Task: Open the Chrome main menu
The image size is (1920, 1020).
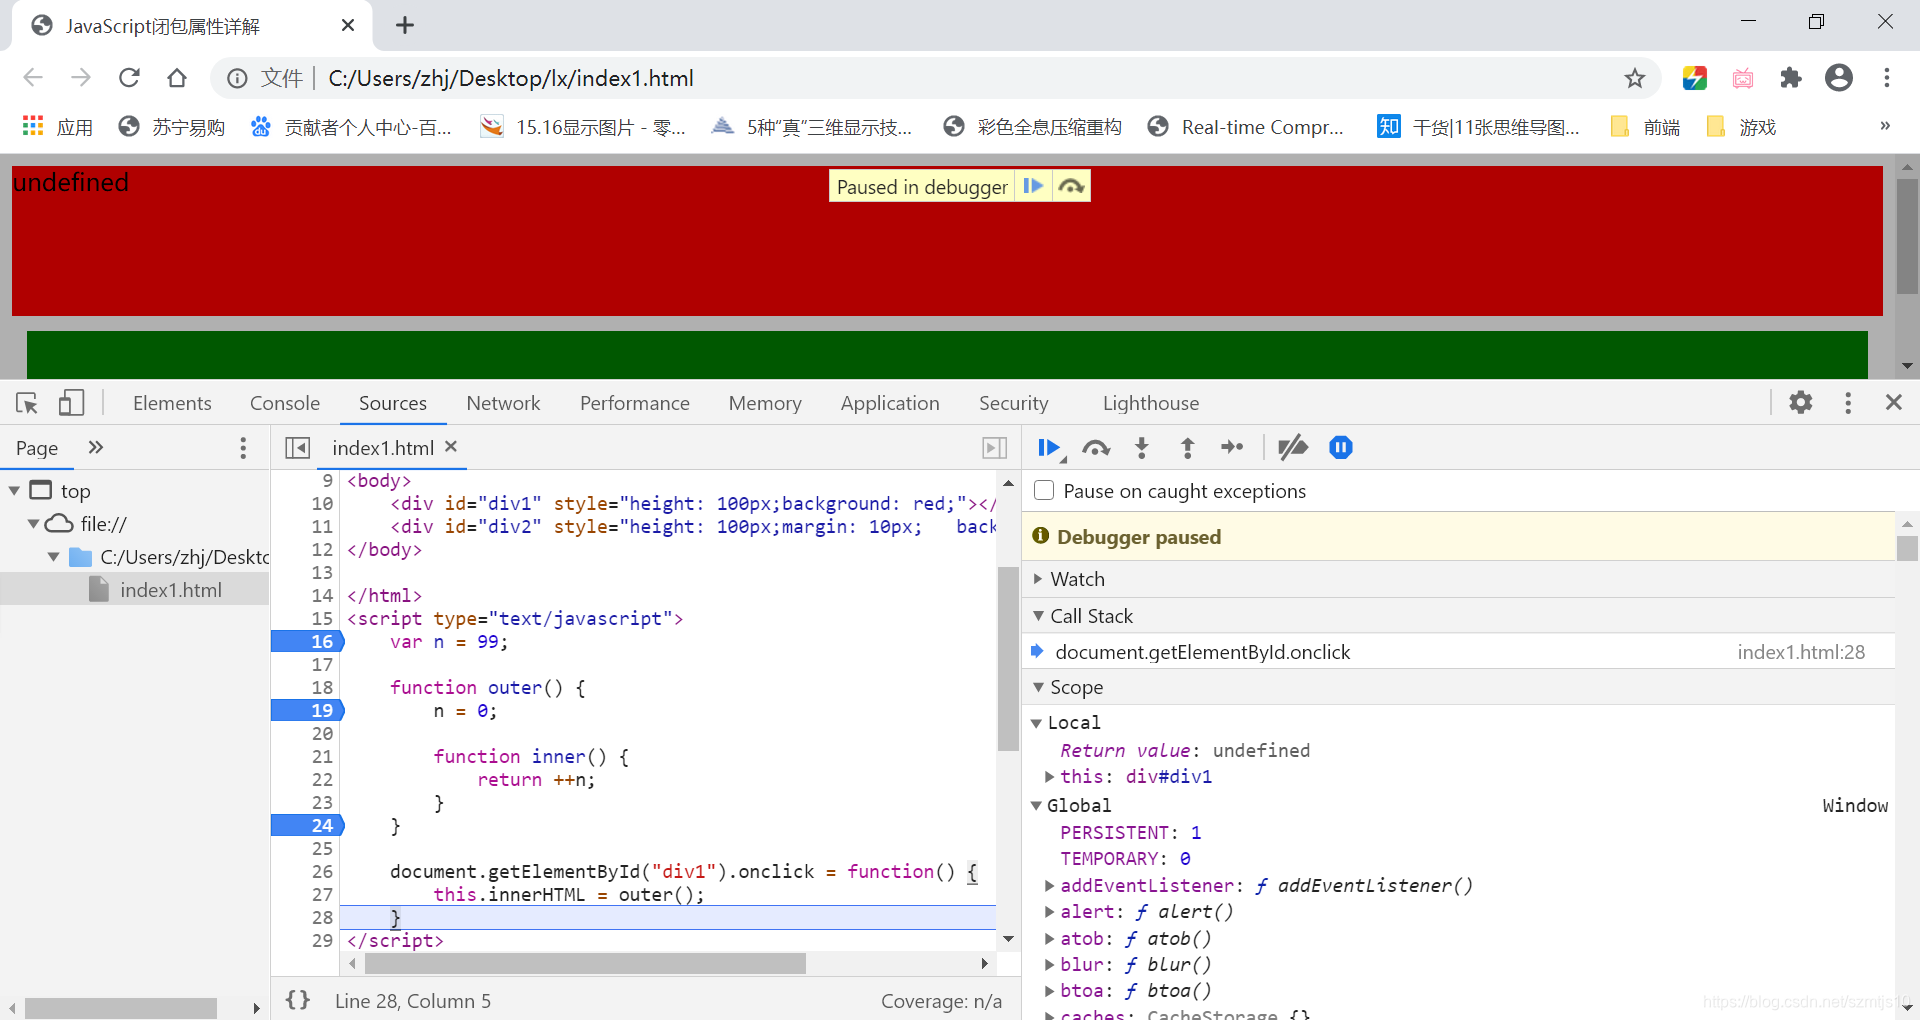Action: pyautogui.click(x=1887, y=78)
